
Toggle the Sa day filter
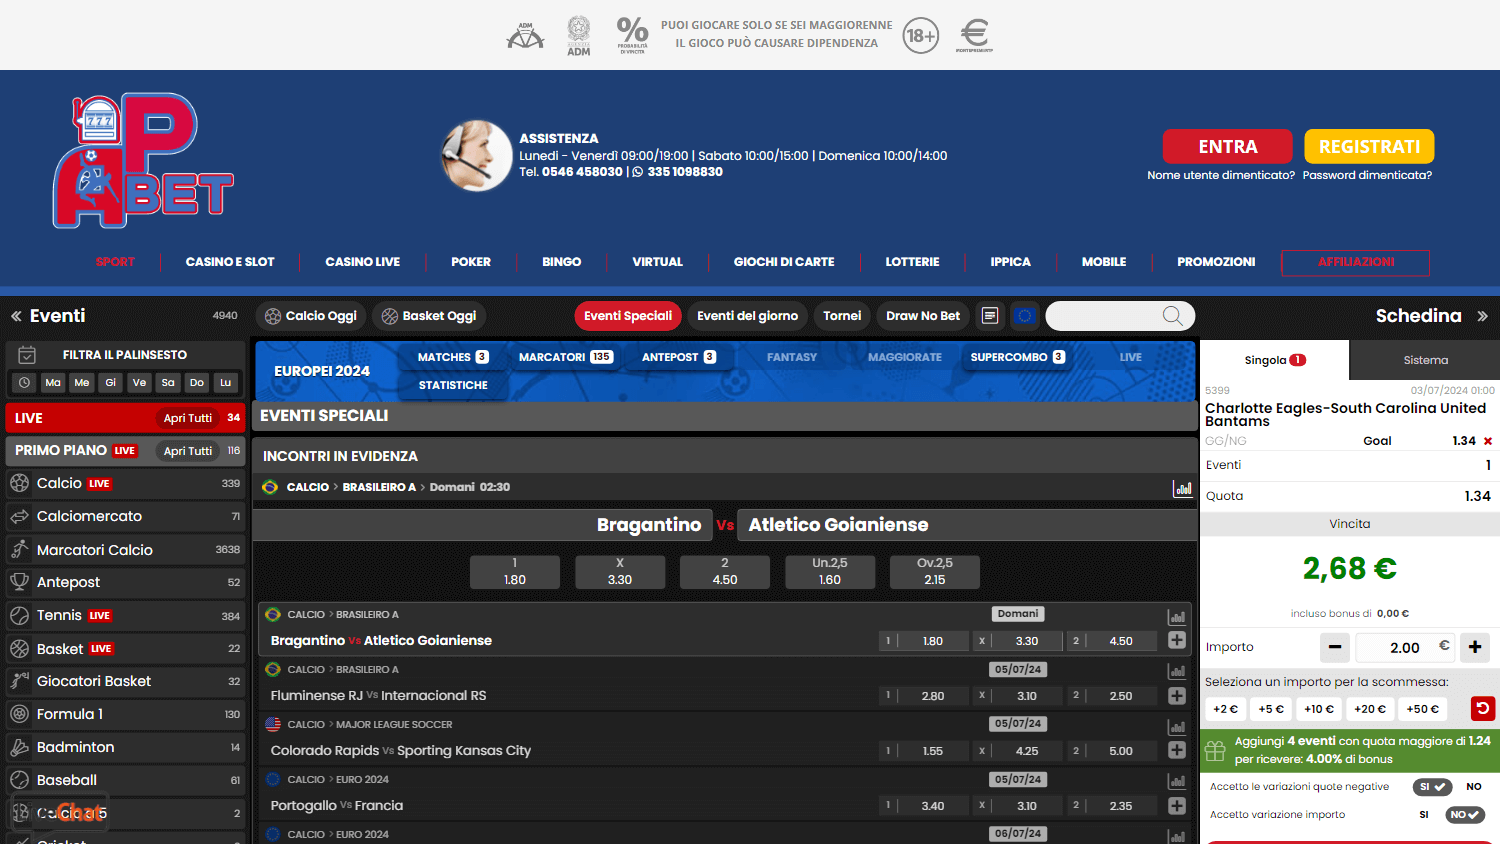click(x=168, y=382)
